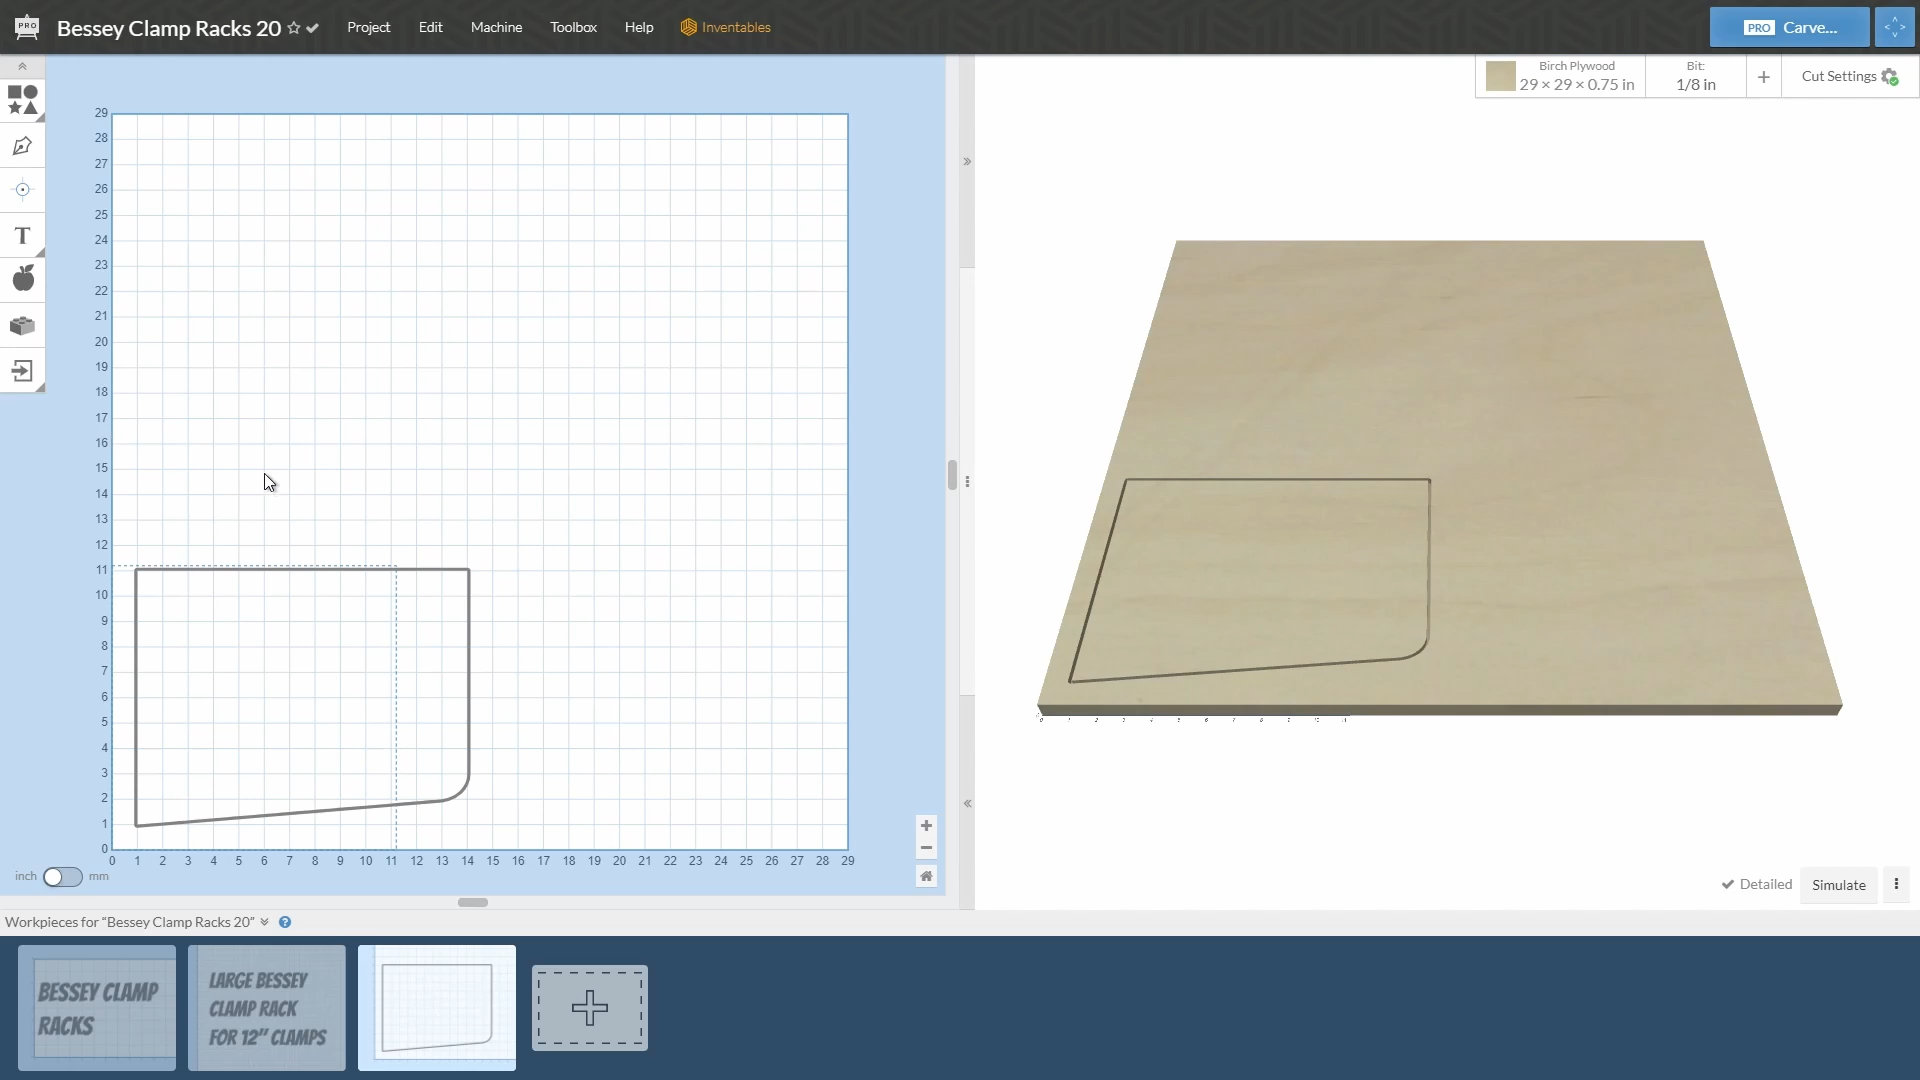This screenshot has width=1920, height=1080.
Task: Click the Simulate button
Action: (1838, 885)
